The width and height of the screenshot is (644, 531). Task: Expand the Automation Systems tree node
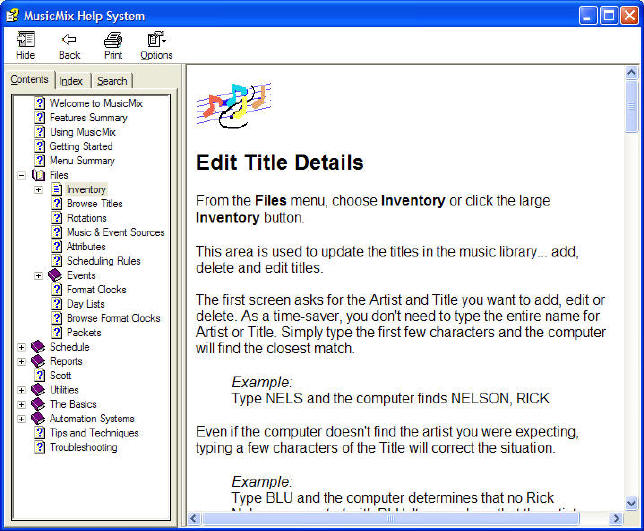(21, 419)
